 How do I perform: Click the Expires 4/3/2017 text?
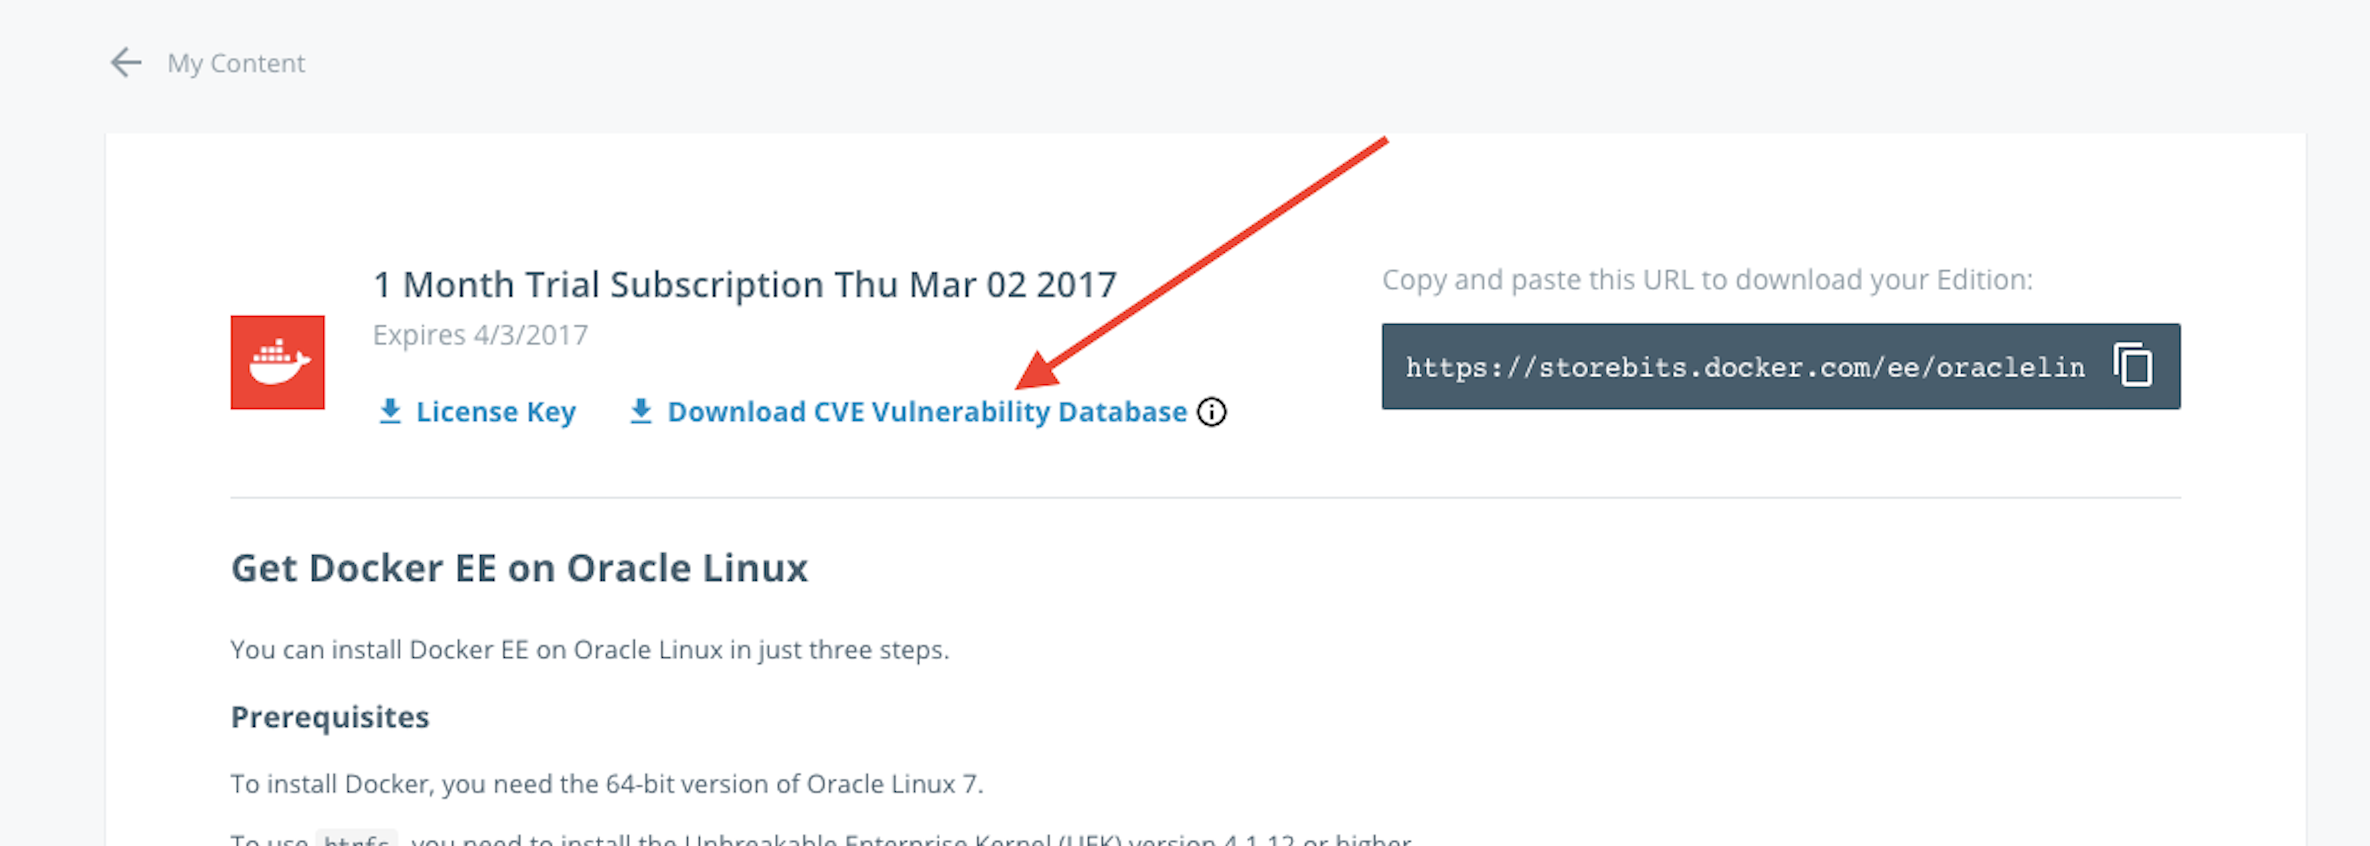click(480, 335)
